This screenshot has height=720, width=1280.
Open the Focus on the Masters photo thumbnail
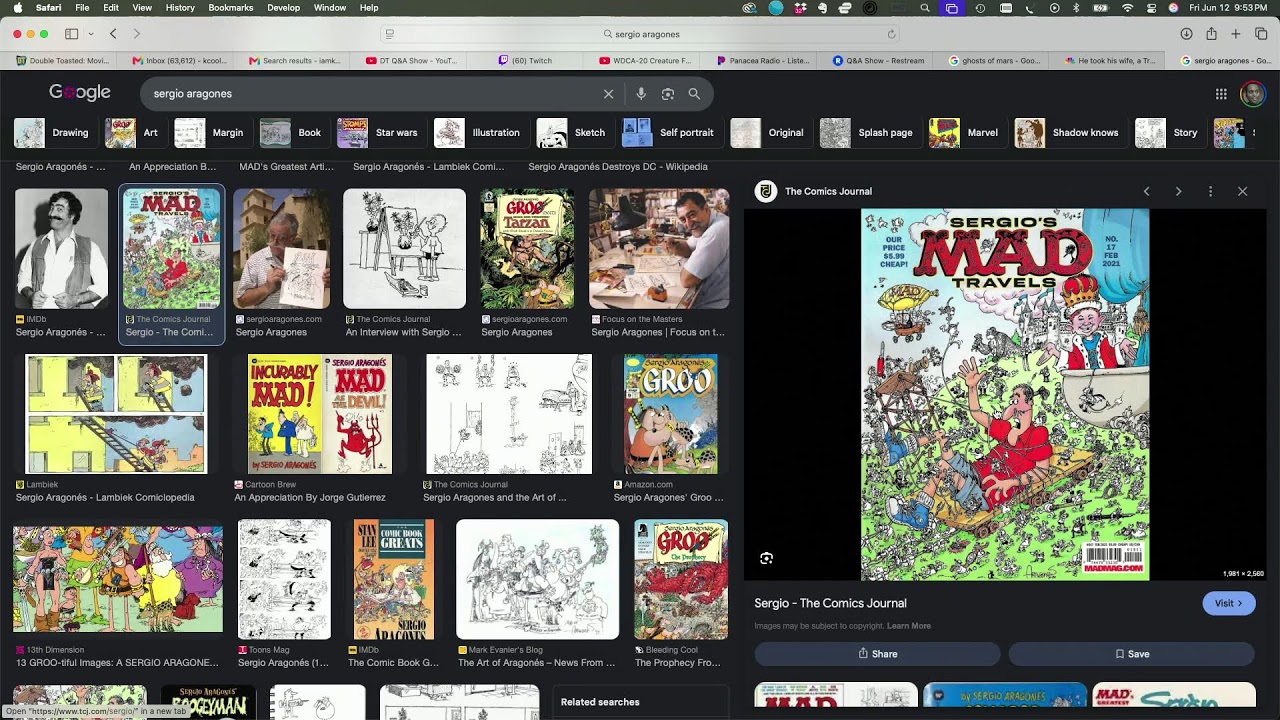[x=659, y=248]
